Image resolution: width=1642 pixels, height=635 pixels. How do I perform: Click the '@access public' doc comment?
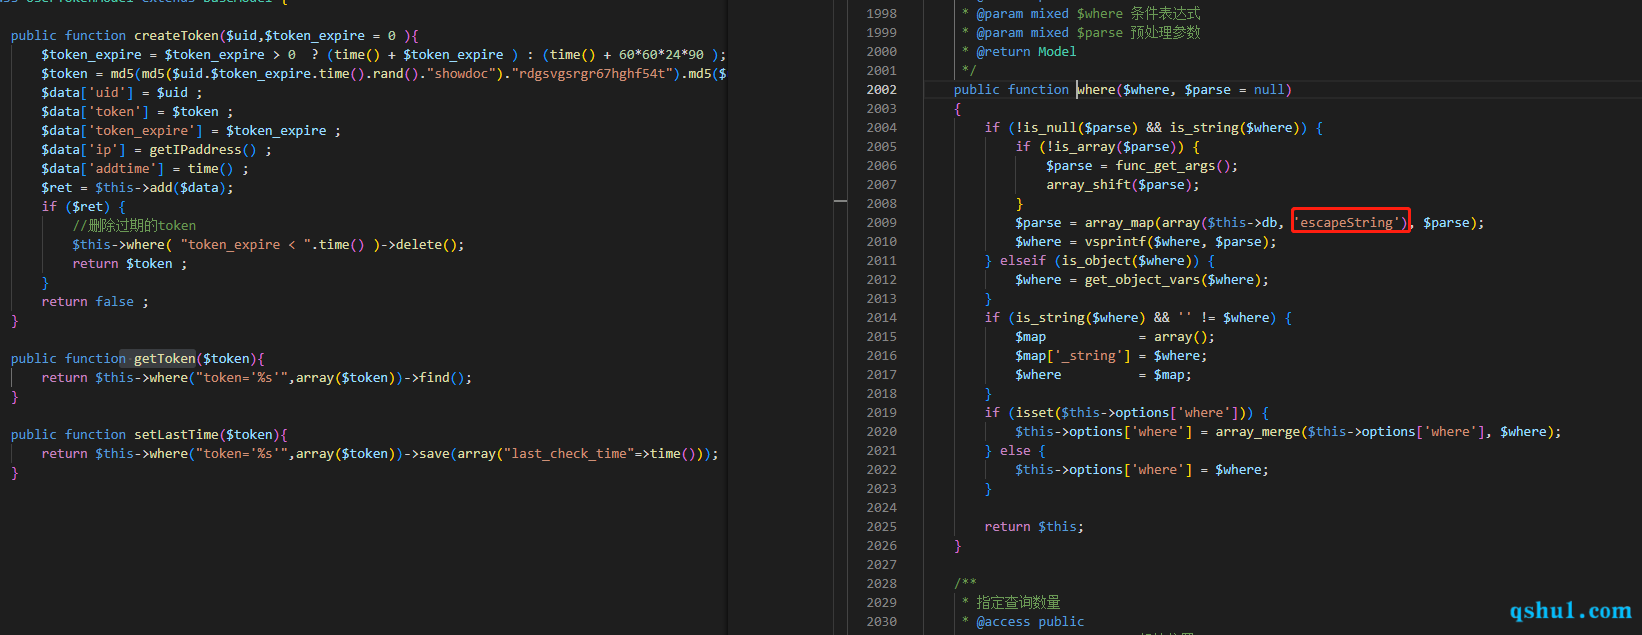click(1030, 621)
